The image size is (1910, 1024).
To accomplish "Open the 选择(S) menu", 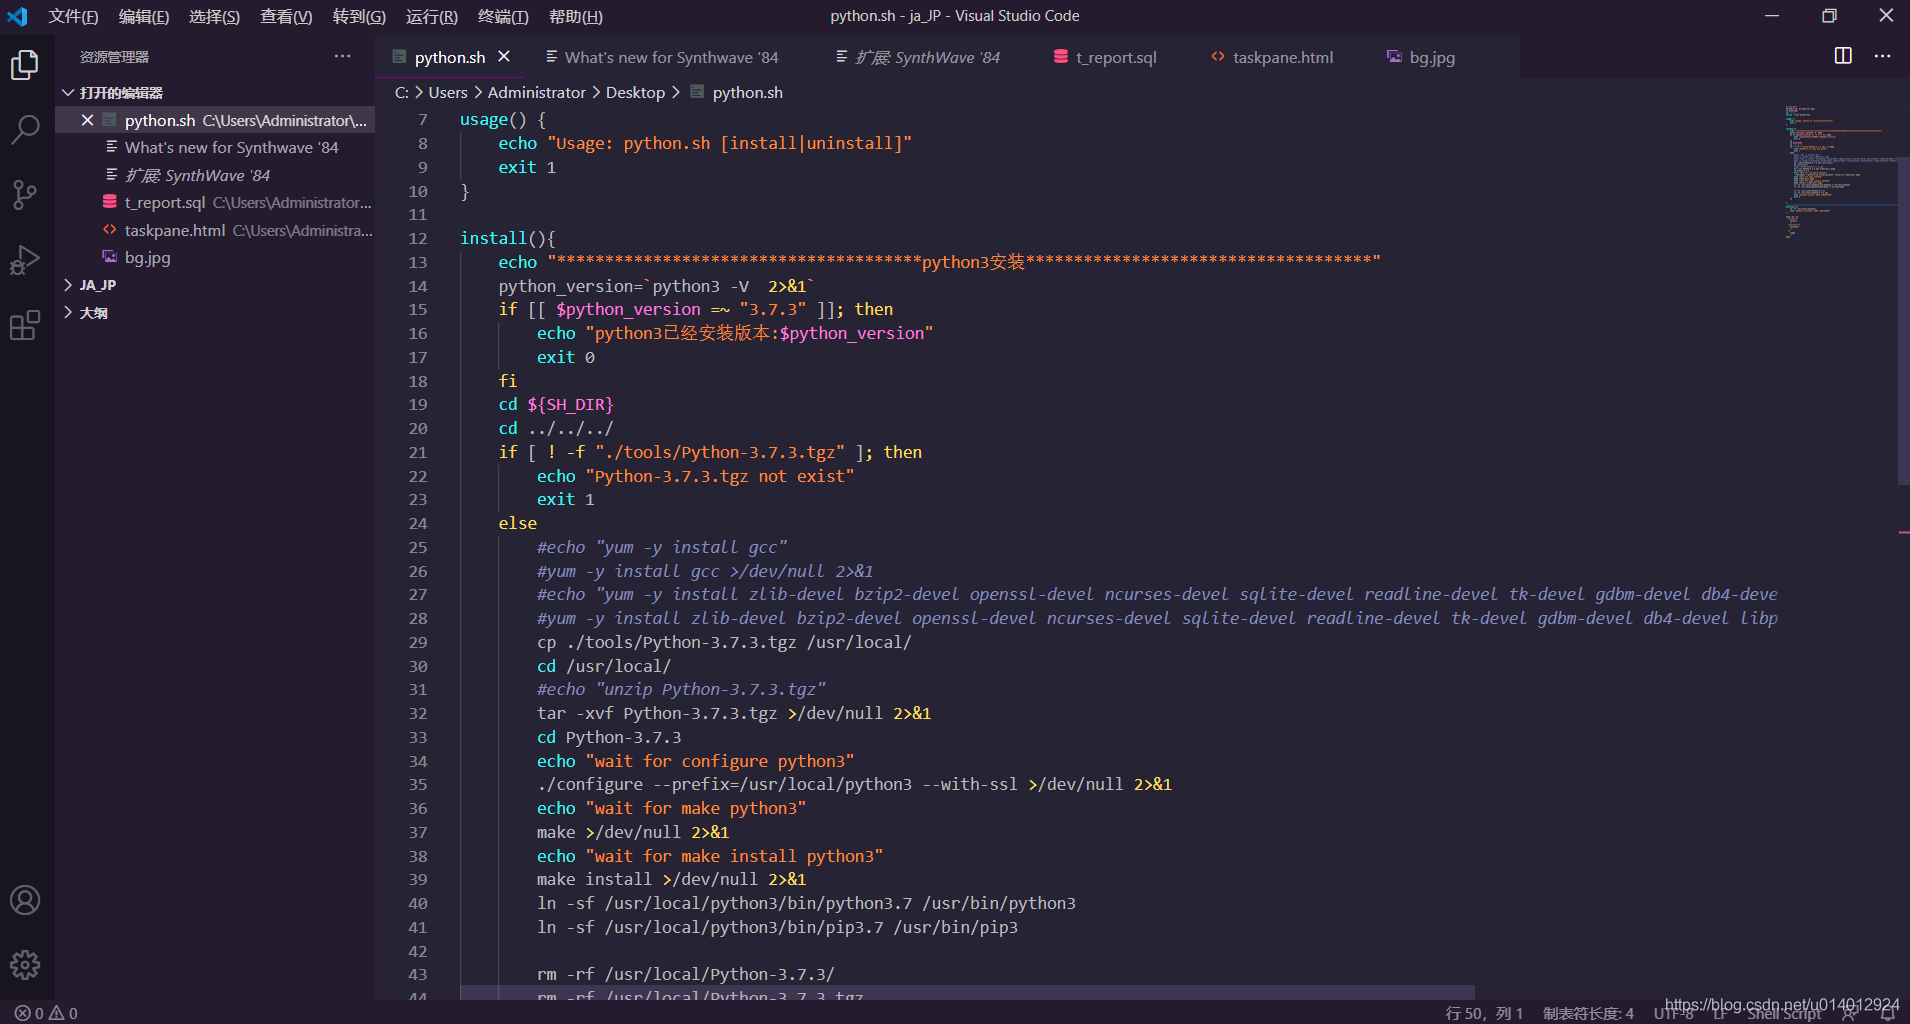I will point(214,16).
